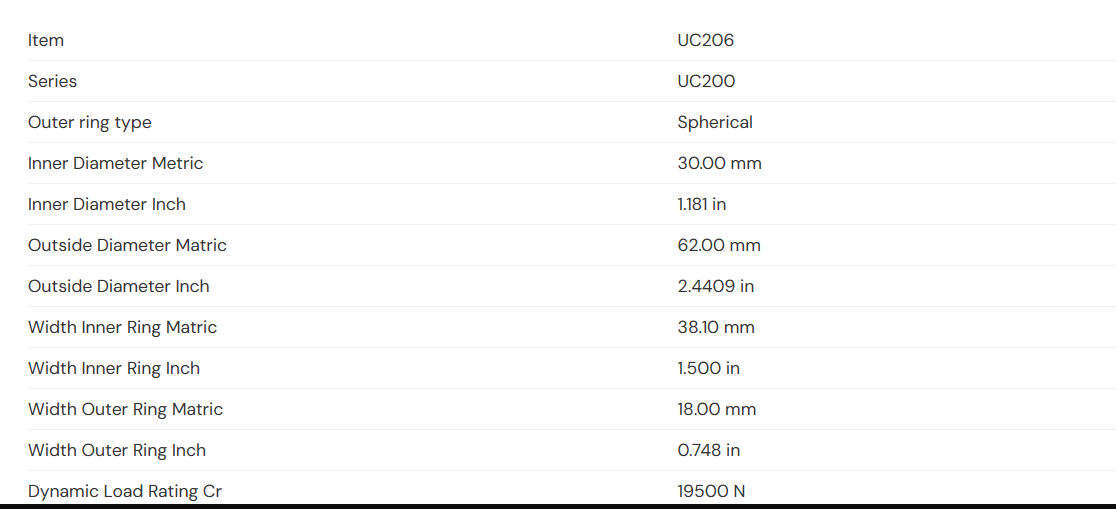1116x509 pixels.
Task: Click the Width Inner Ring Matric label
Action: coord(122,327)
